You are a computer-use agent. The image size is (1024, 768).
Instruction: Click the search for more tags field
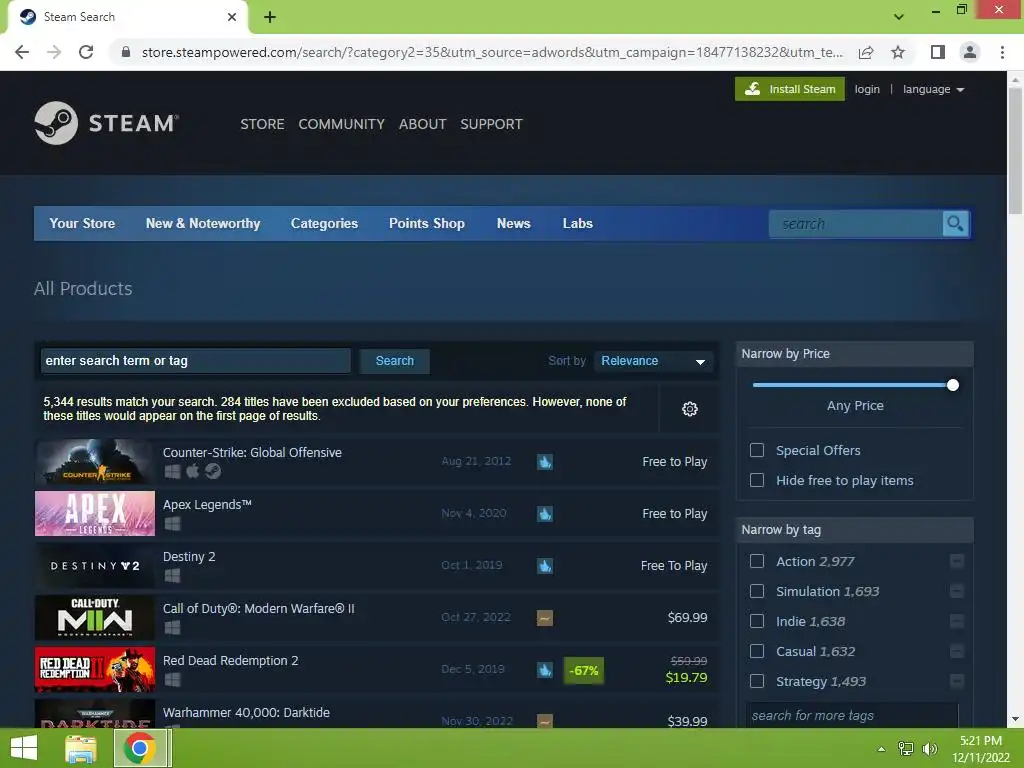pyautogui.click(x=852, y=715)
